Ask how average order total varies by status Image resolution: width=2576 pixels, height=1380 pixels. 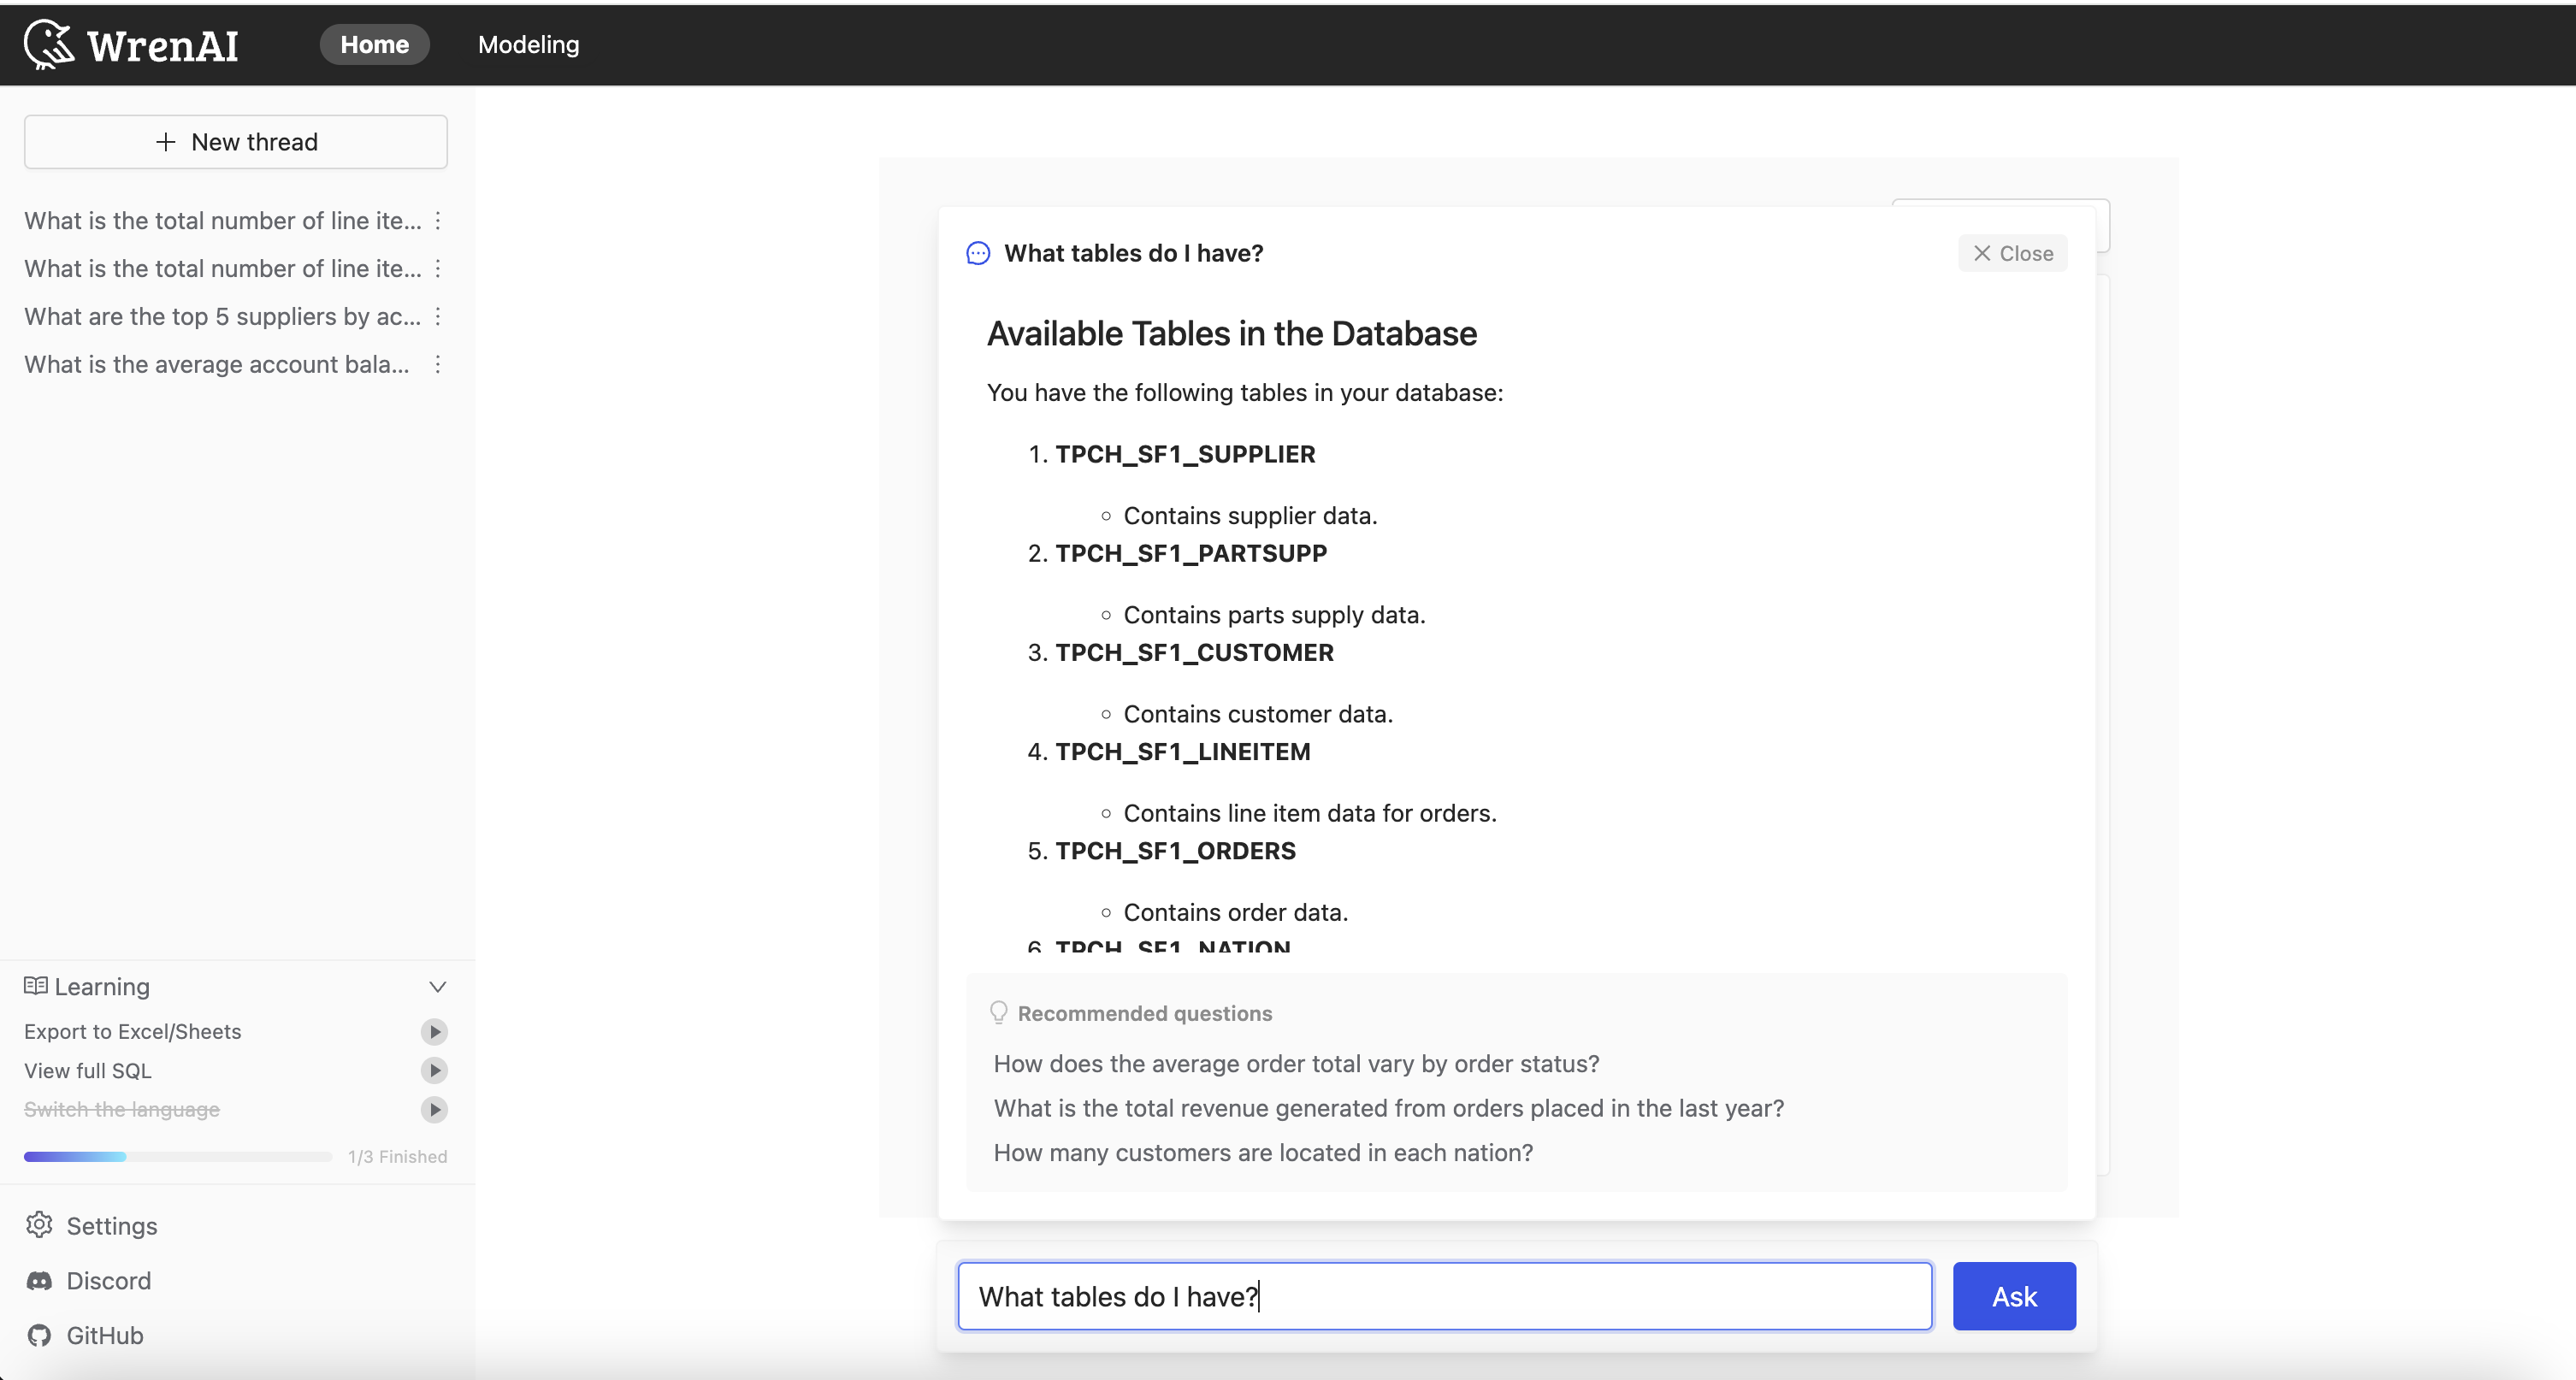(x=1296, y=1063)
